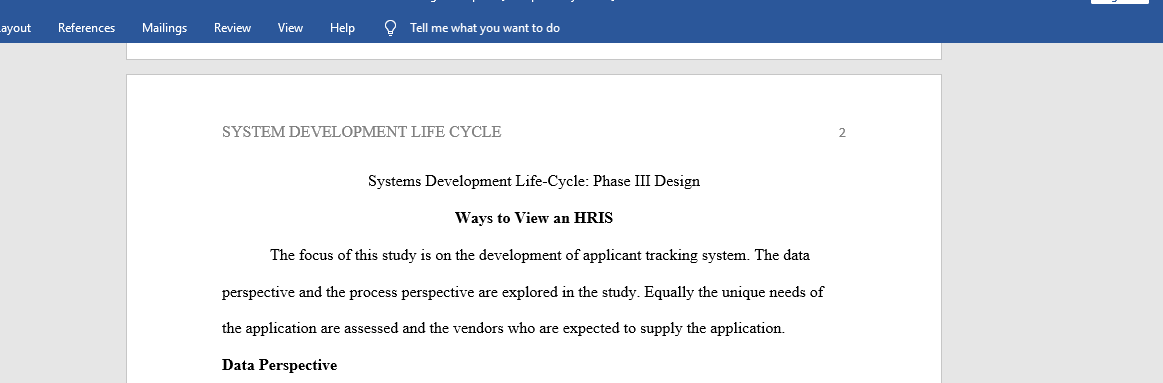The image size is (1163, 383).
Task: Open the Layout ribbon tab
Action: pyautogui.click(x=15, y=28)
